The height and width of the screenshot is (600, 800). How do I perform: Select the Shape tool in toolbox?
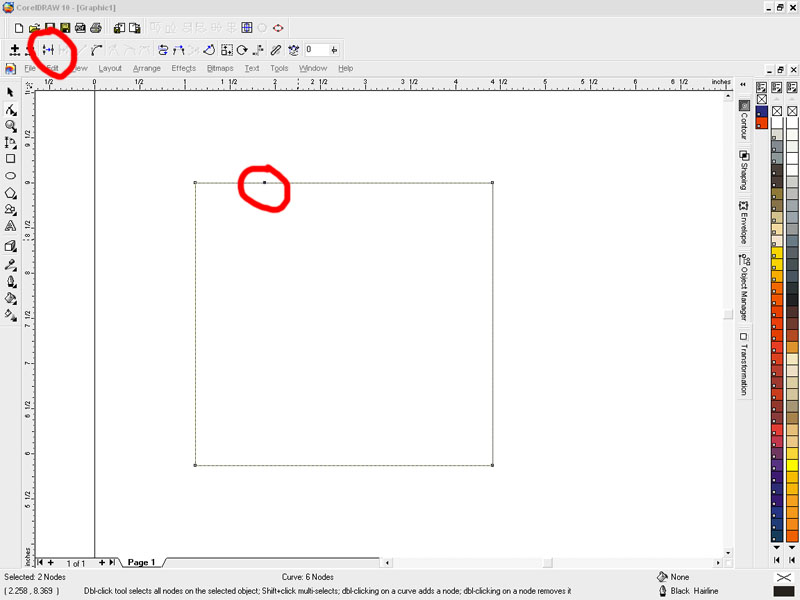(10, 109)
